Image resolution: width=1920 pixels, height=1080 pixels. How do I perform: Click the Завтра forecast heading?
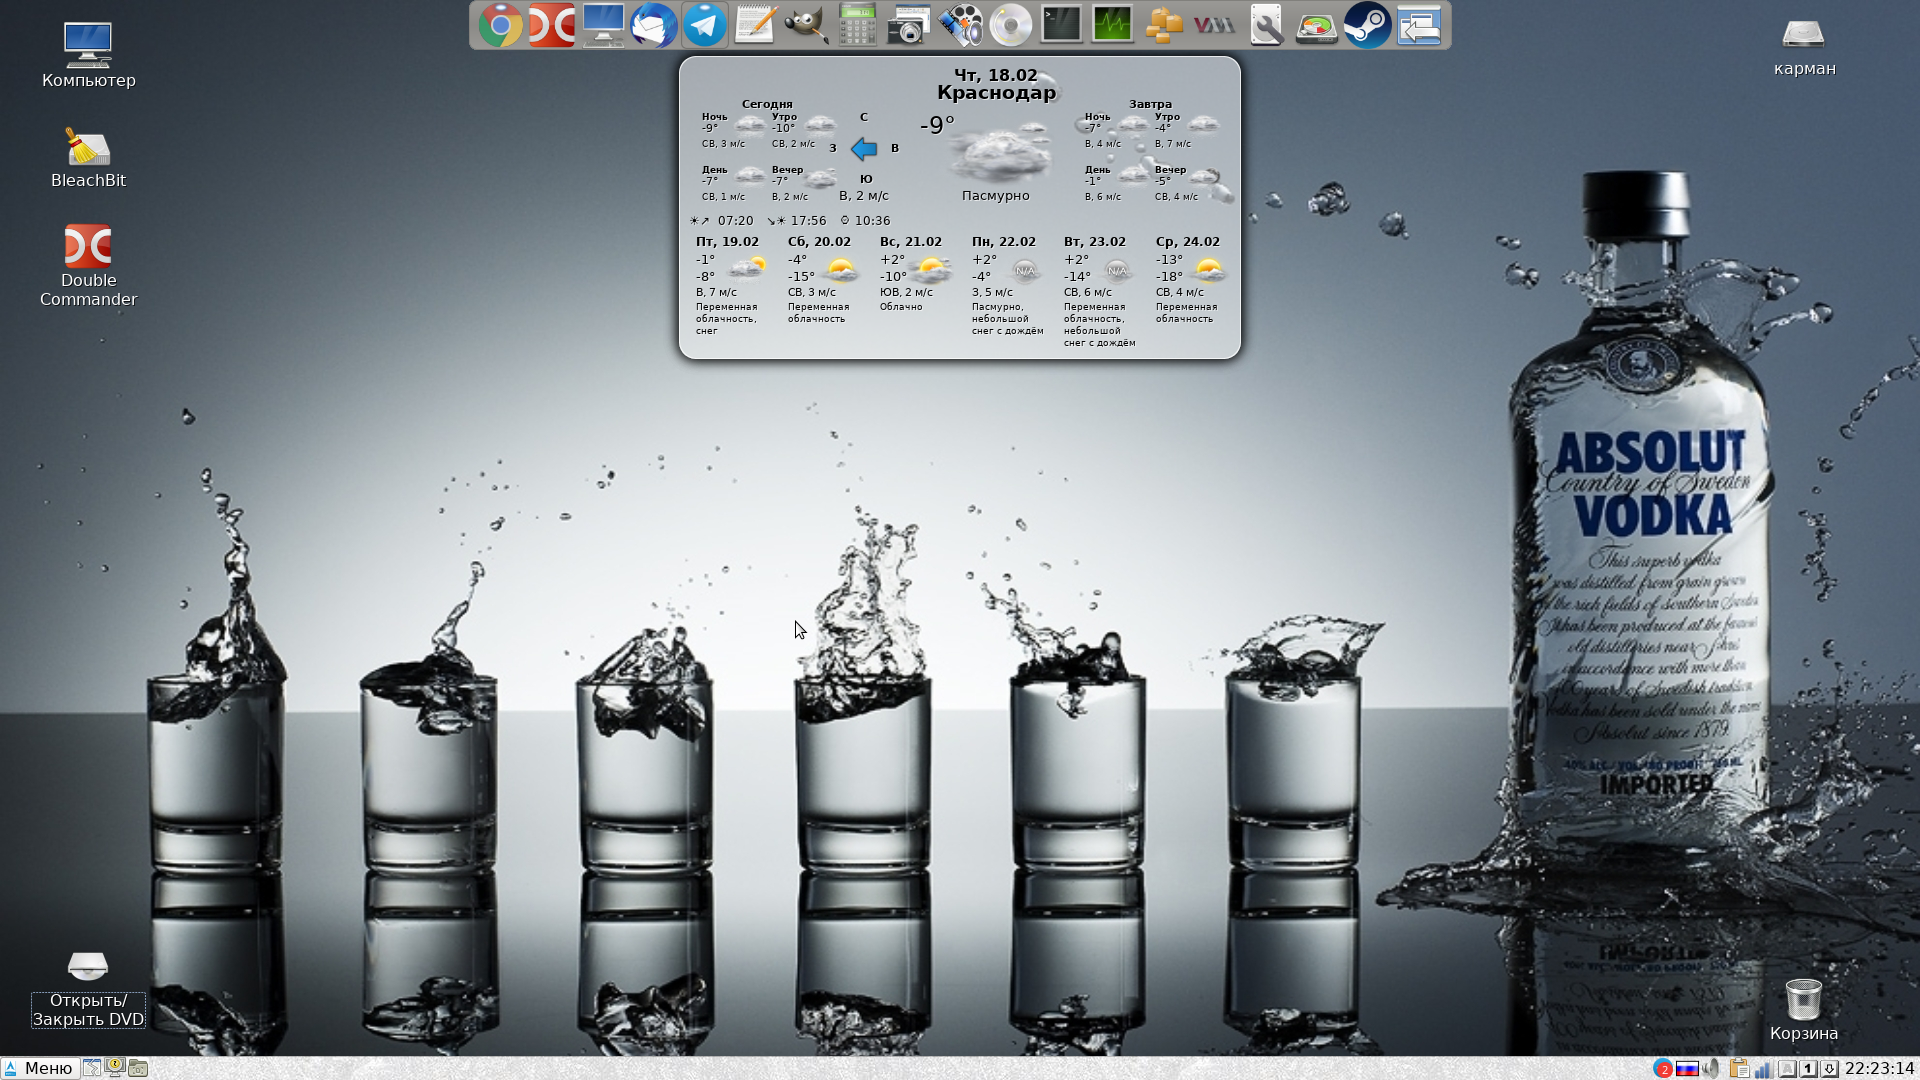(x=1150, y=104)
